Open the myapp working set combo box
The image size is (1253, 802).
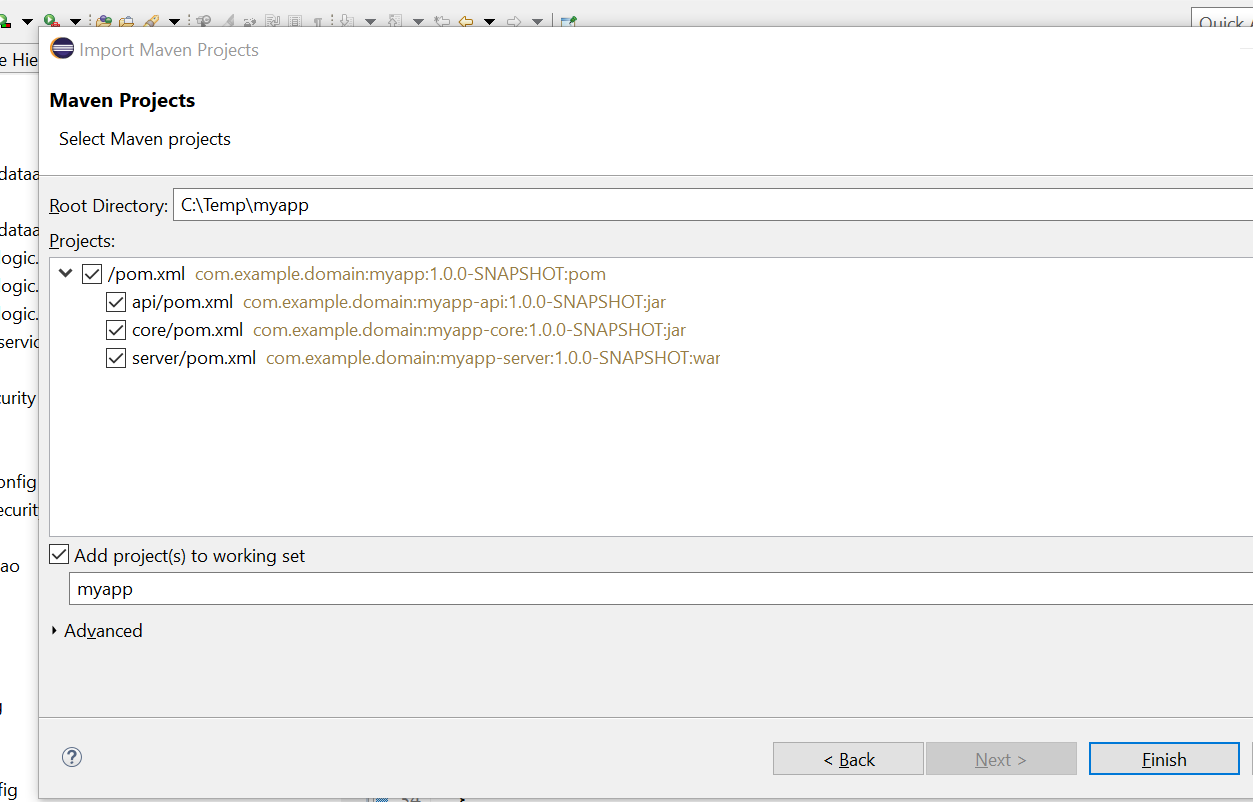[660, 589]
